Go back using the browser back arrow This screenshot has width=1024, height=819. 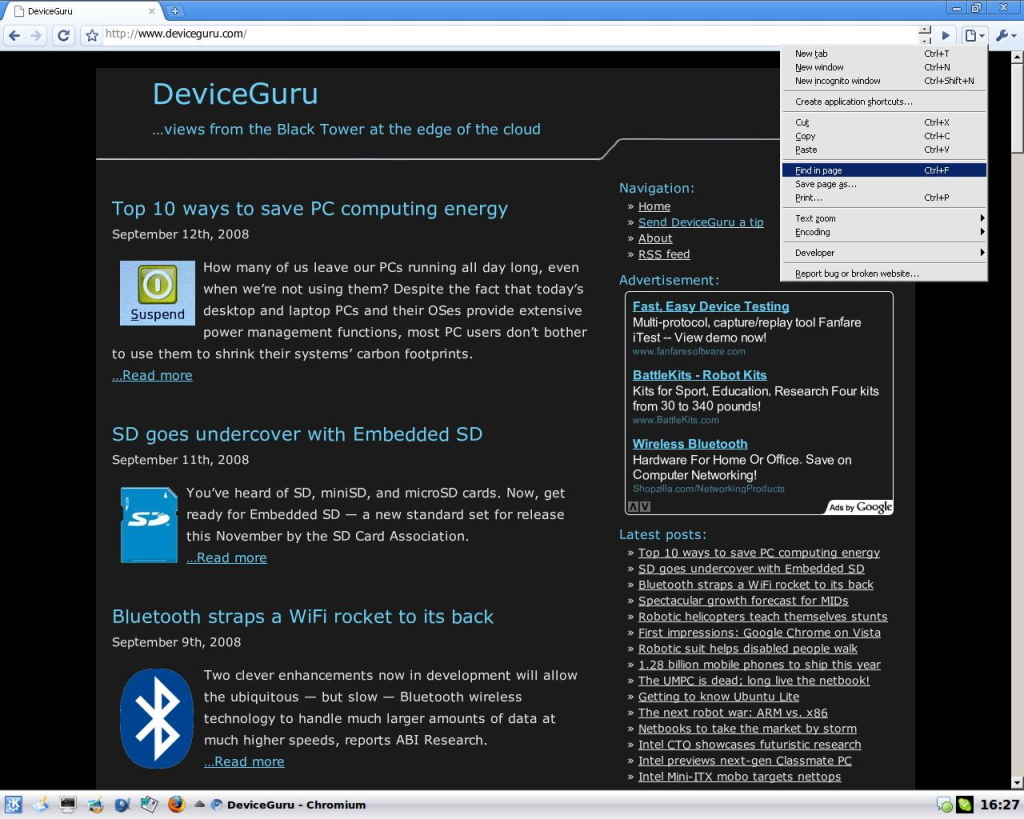tap(14, 35)
